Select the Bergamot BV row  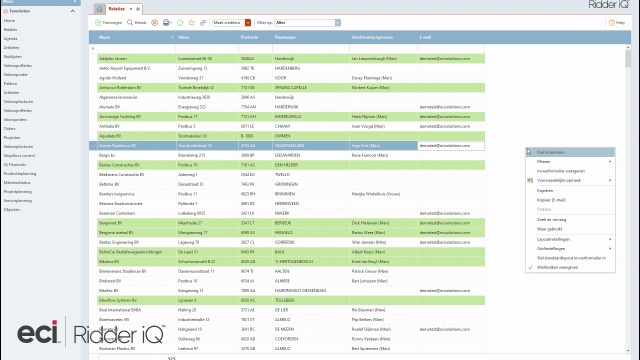[x=287, y=223]
